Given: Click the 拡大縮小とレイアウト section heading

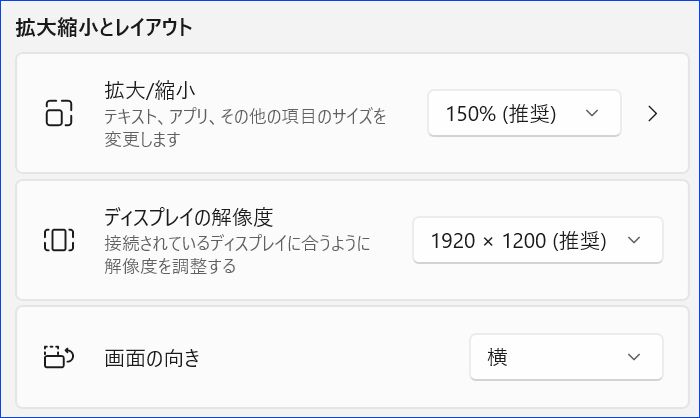Looking at the screenshot, I should (x=104, y=27).
